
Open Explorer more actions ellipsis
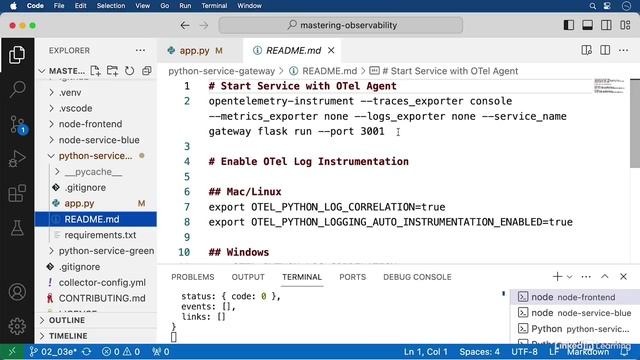pos(140,51)
